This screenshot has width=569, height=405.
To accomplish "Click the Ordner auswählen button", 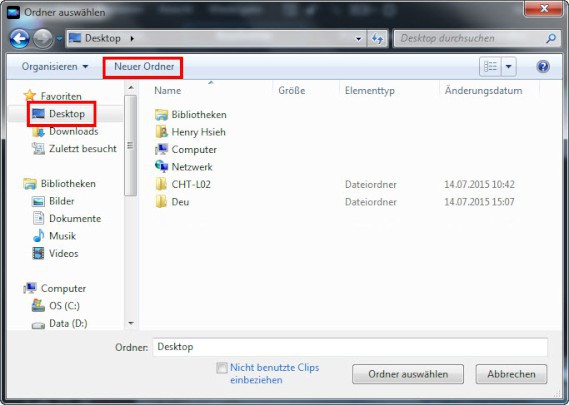I will pyautogui.click(x=408, y=374).
